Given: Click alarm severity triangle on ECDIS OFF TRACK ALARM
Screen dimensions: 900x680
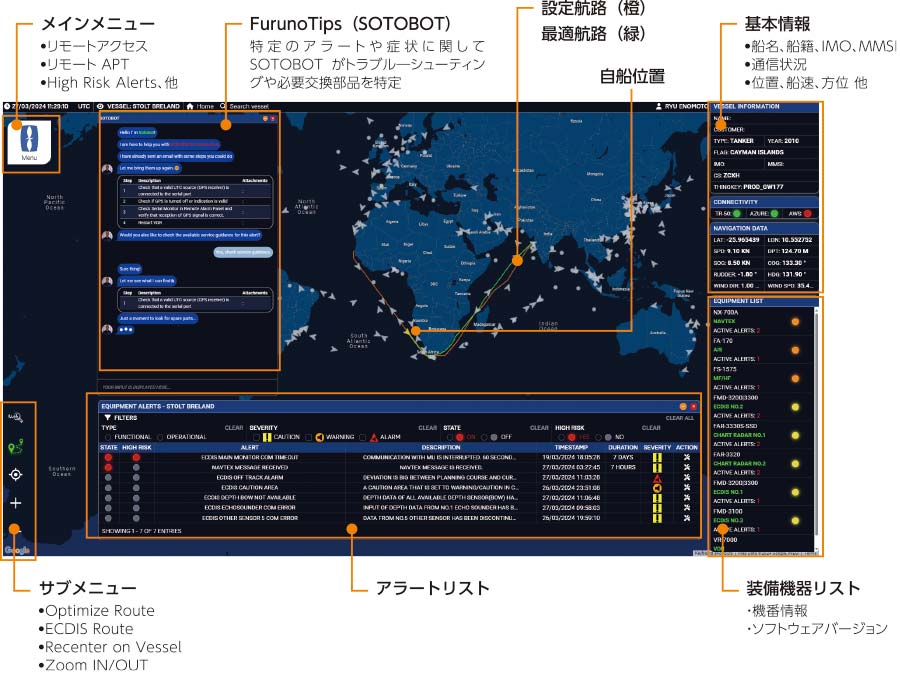Looking at the screenshot, I should click(x=657, y=477).
